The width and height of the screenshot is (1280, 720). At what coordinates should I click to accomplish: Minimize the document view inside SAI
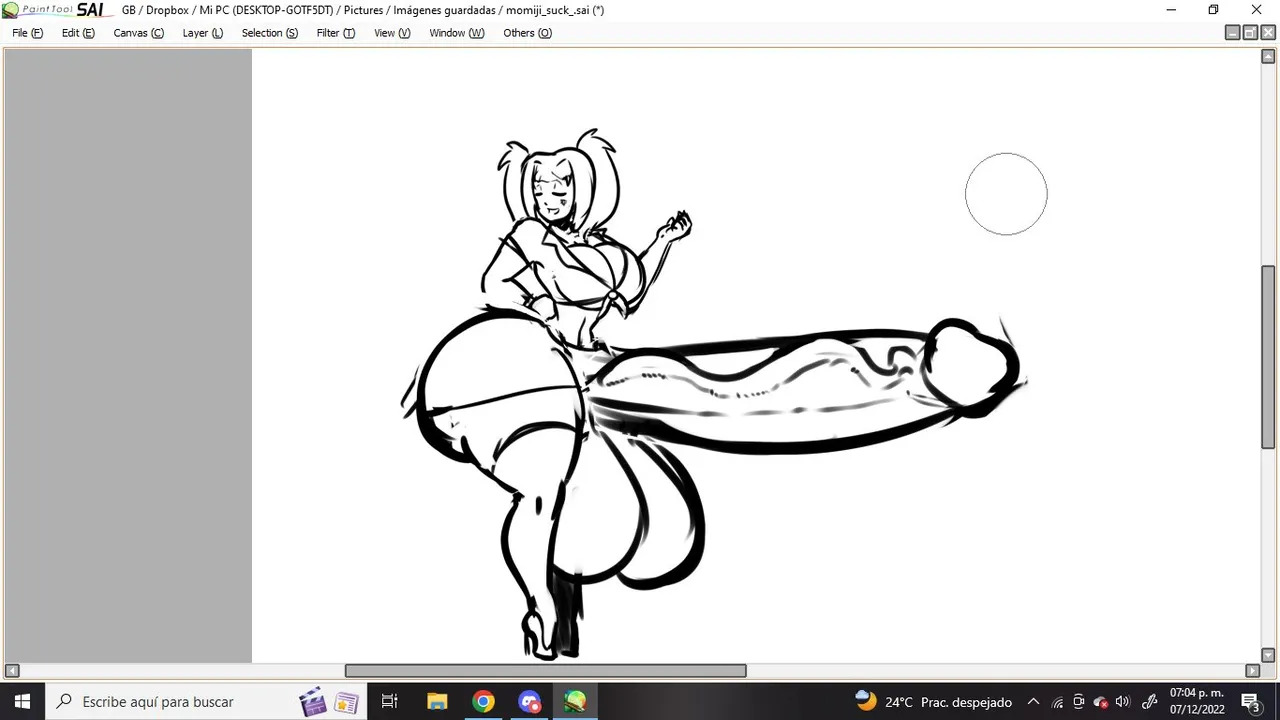coord(1232,33)
